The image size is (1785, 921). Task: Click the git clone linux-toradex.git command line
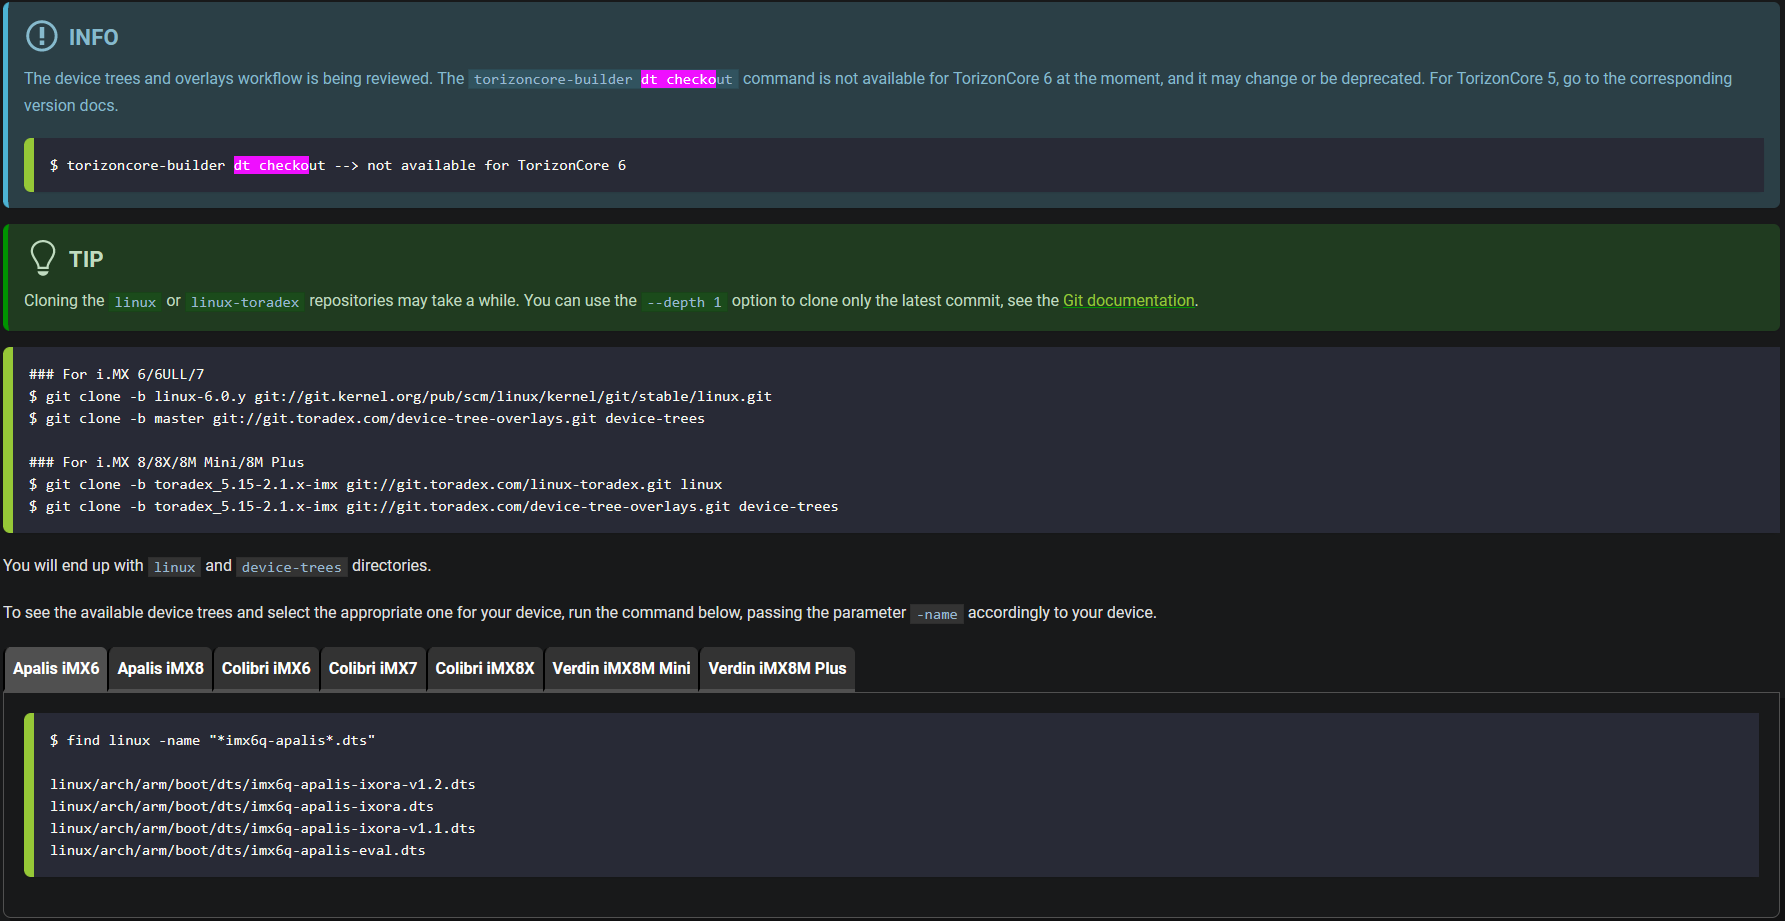(x=375, y=484)
